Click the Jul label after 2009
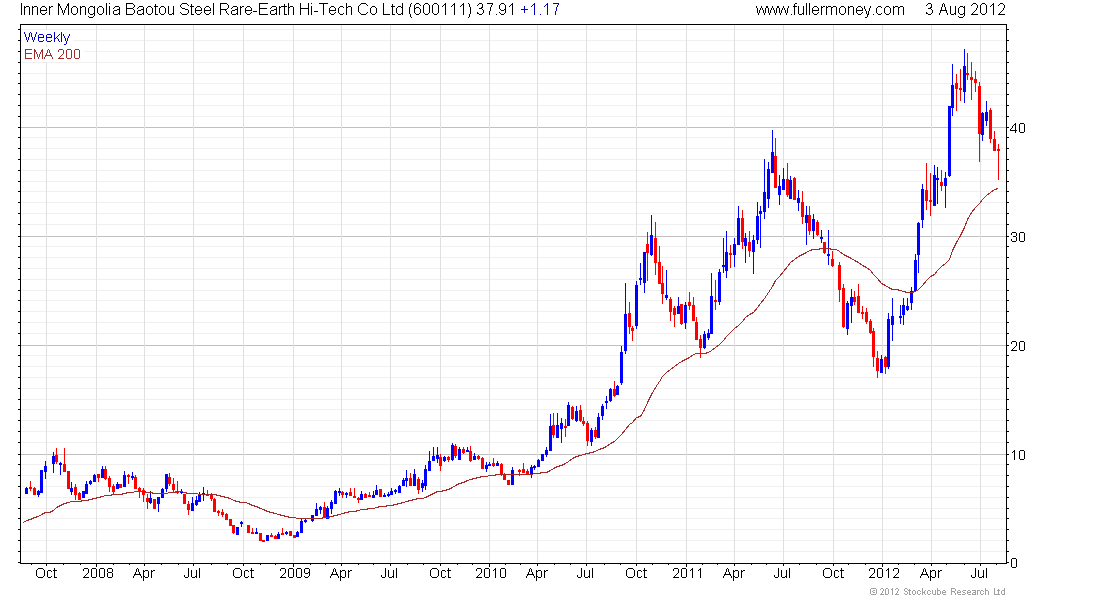1100x600 pixels. (389, 573)
